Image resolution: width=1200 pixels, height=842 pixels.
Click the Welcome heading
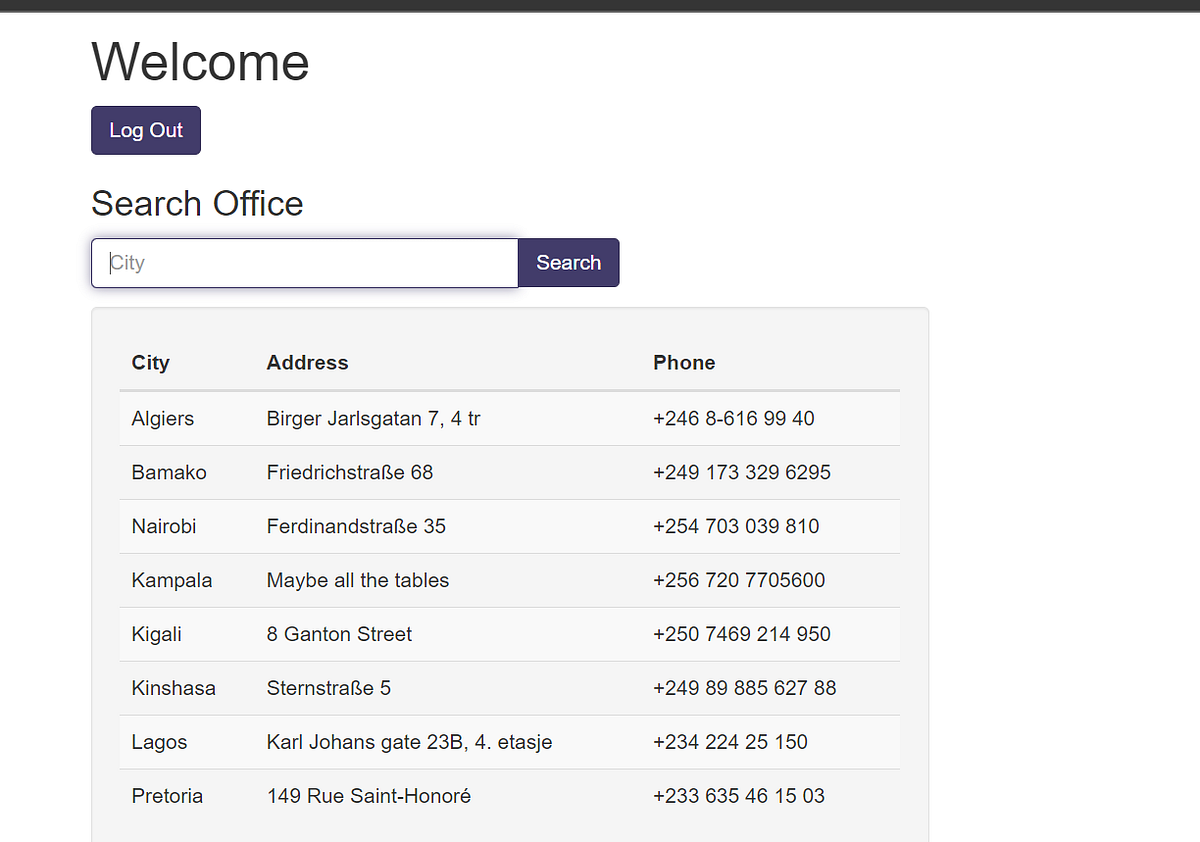click(200, 62)
